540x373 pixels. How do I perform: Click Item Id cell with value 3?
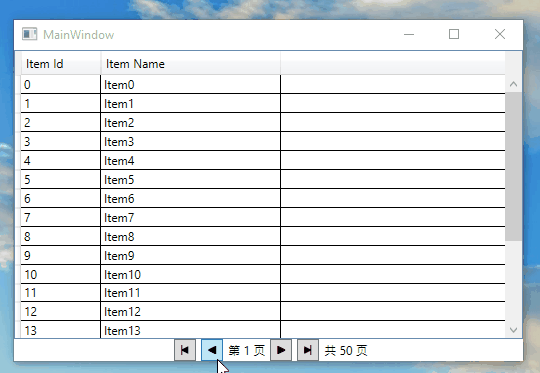click(61, 141)
